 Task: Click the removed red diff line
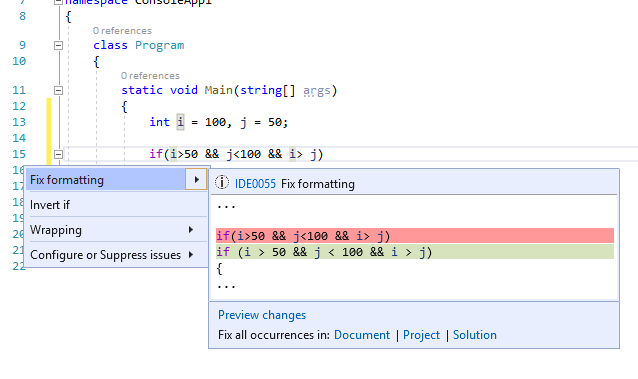415,235
